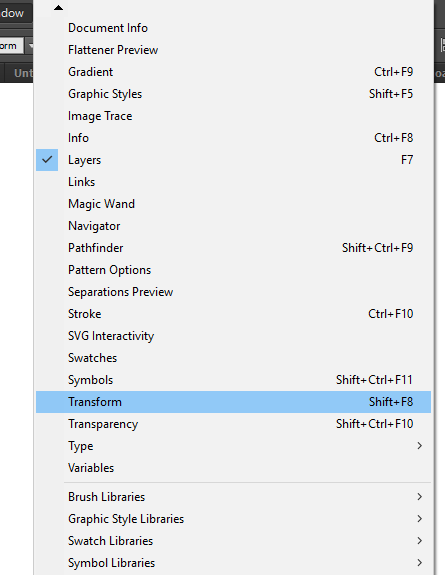Show the Pathfinder panel
Image resolution: width=445 pixels, height=575 pixels.
[233, 248]
